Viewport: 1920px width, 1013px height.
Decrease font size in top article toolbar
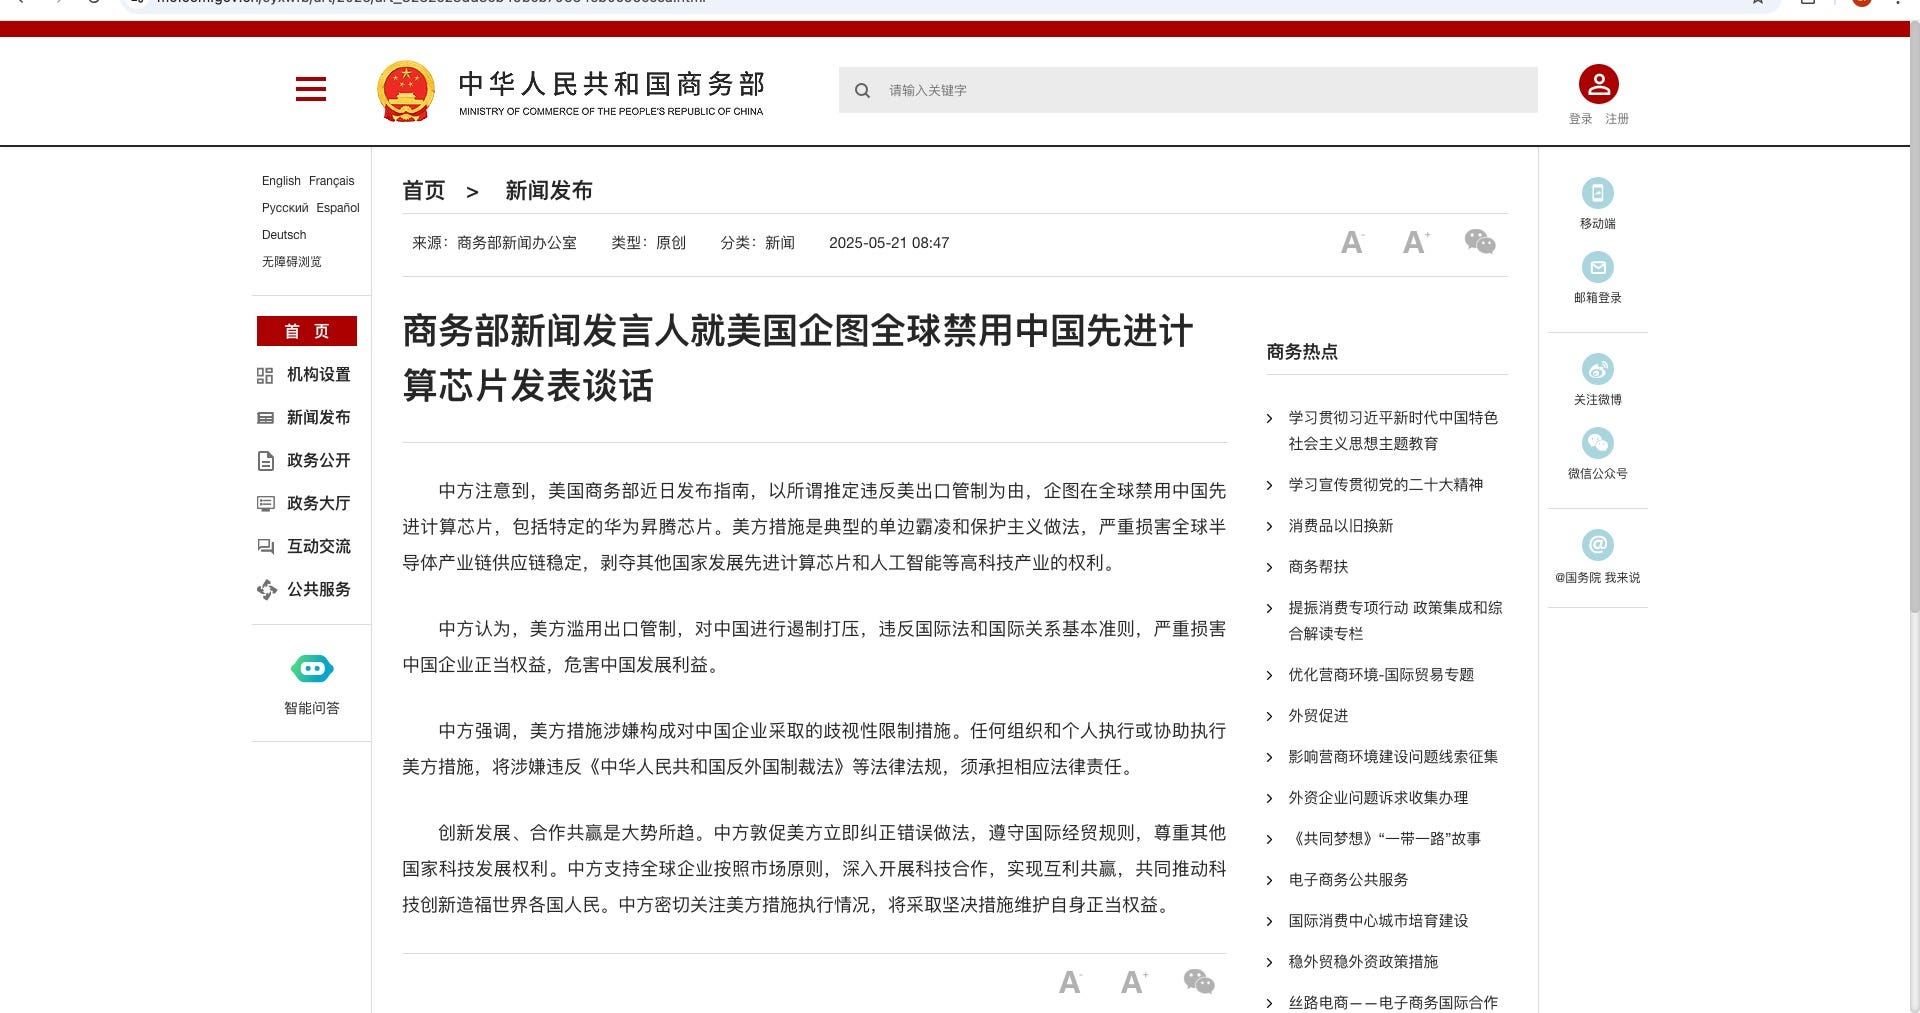1352,242
